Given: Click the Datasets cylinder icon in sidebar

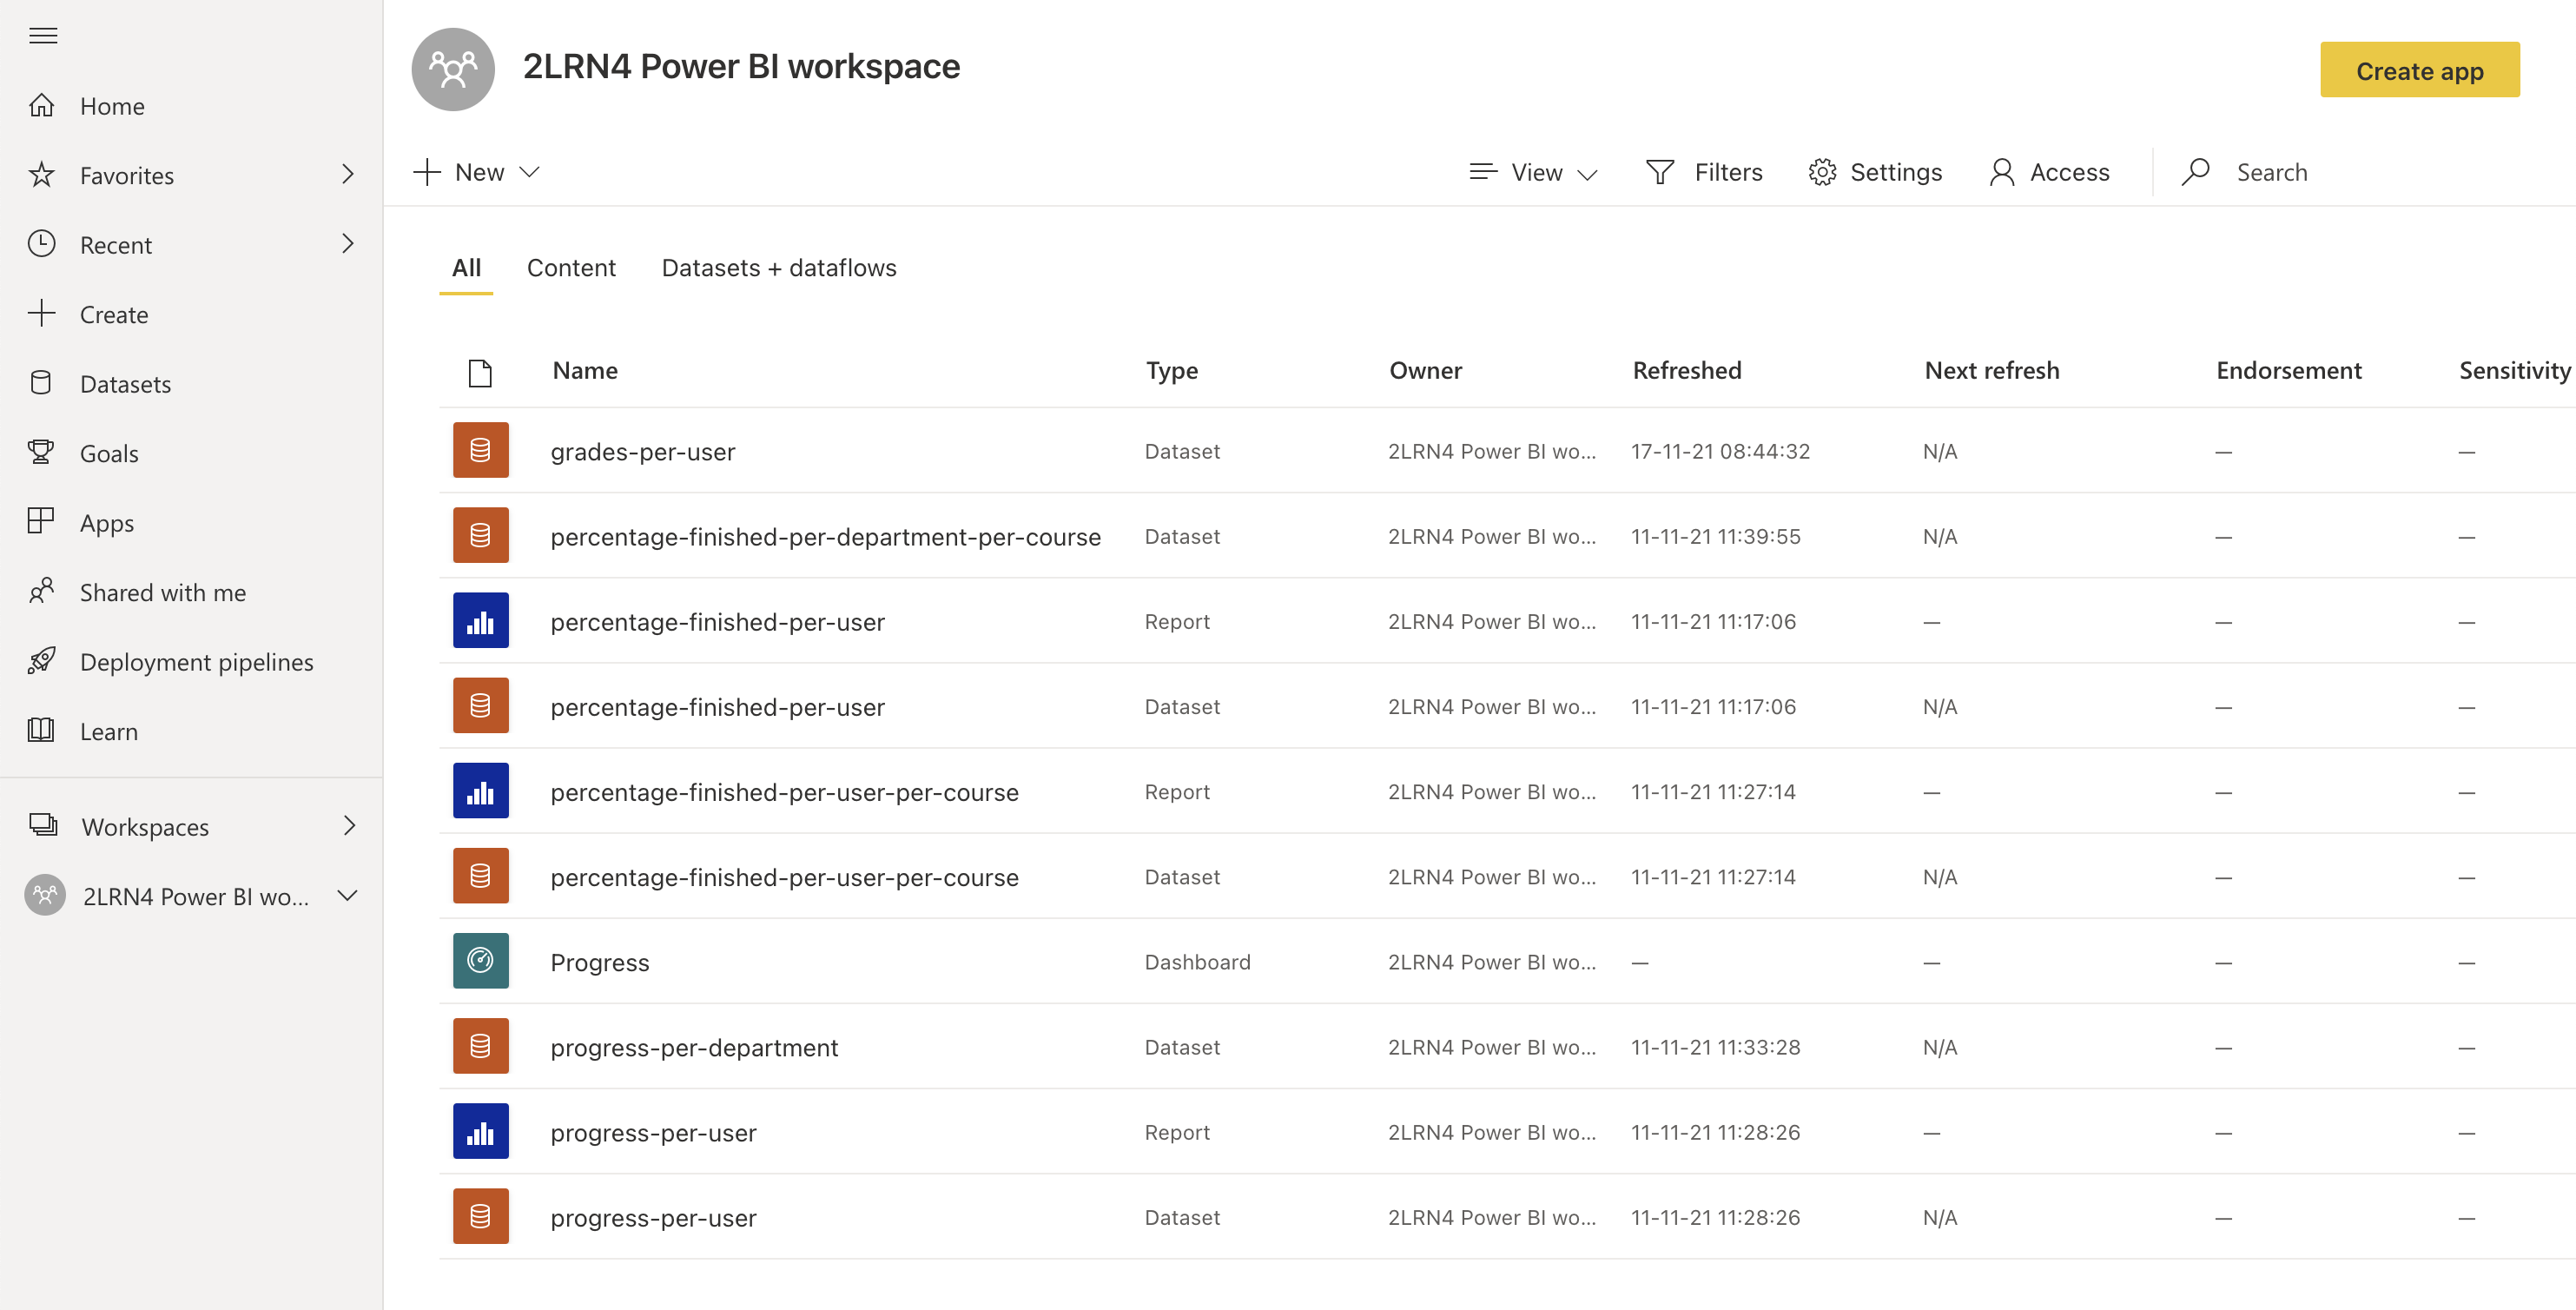Looking at the screenshot, I should coord(41,383).
